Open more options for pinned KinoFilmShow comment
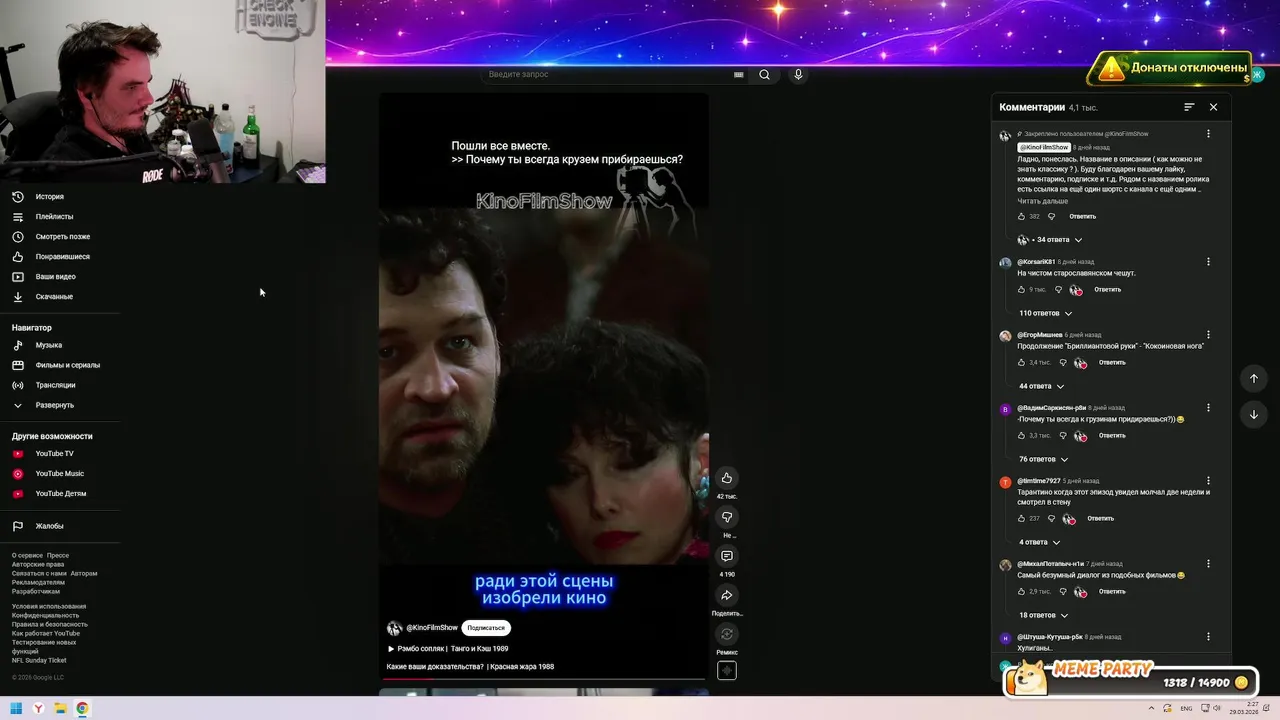 [1208, 134]
